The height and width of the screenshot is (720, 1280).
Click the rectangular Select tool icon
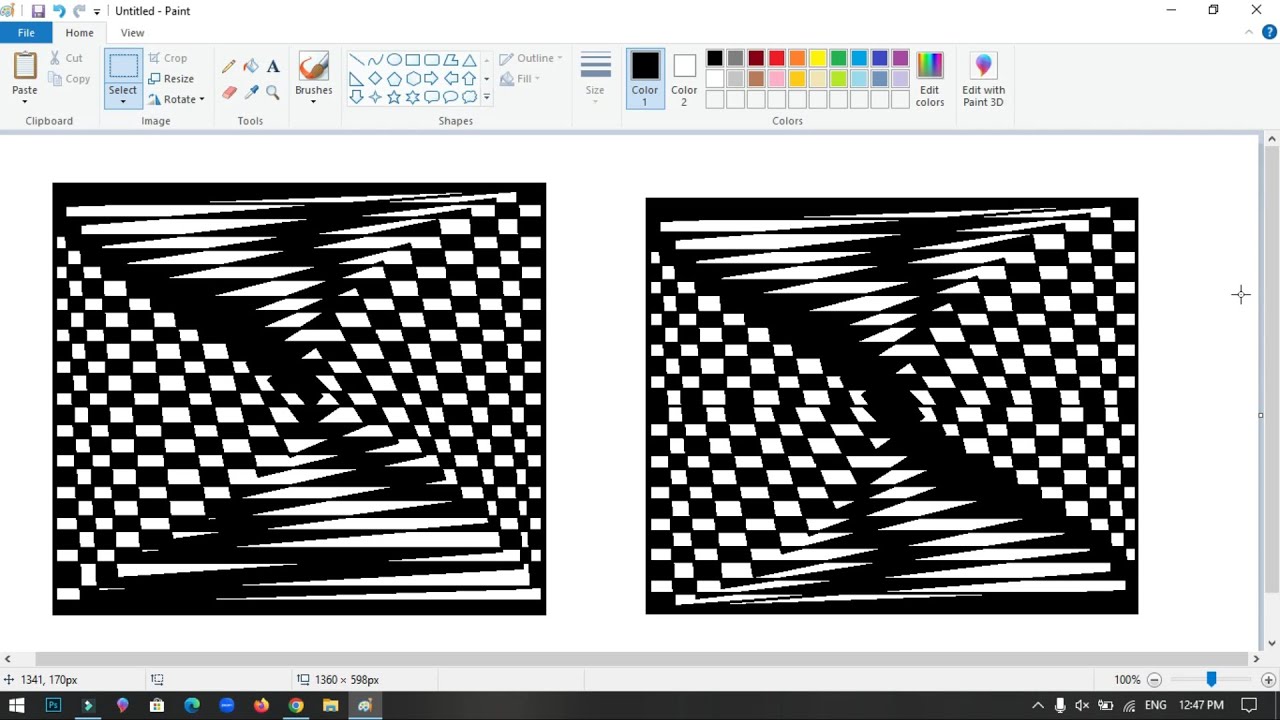point(123,67)
